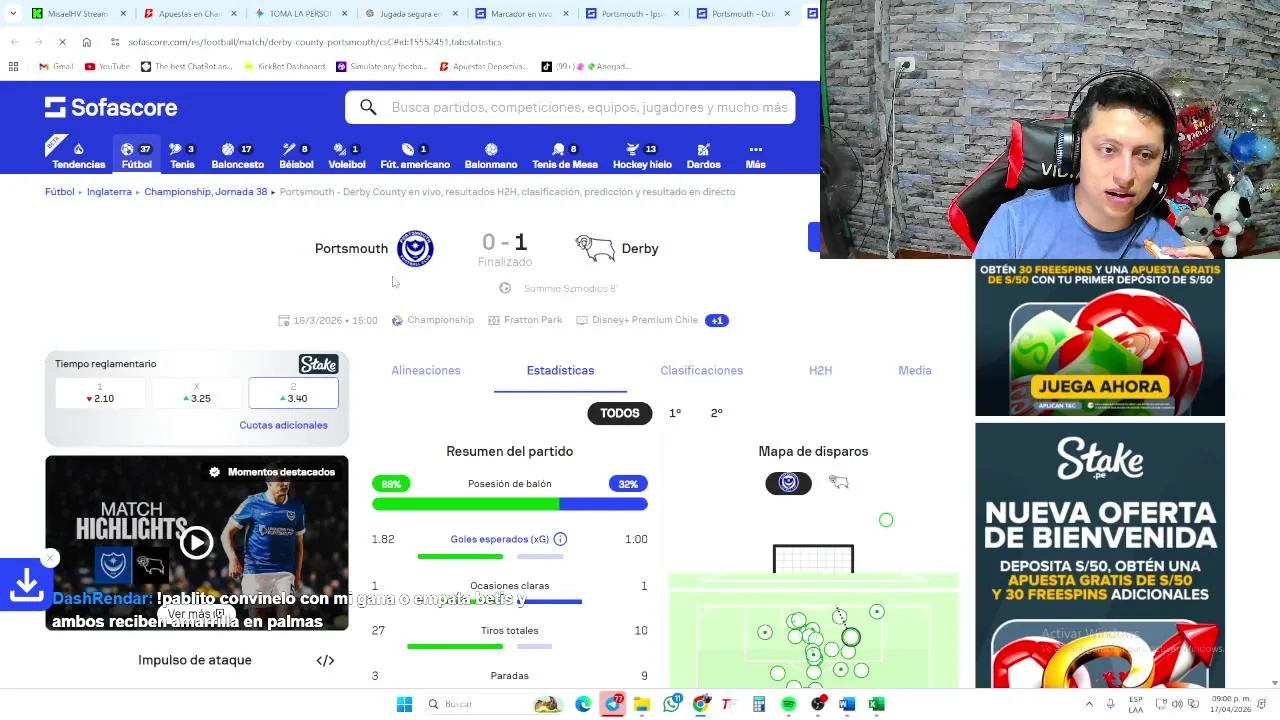Stop the page from loading

click(62, 42)
